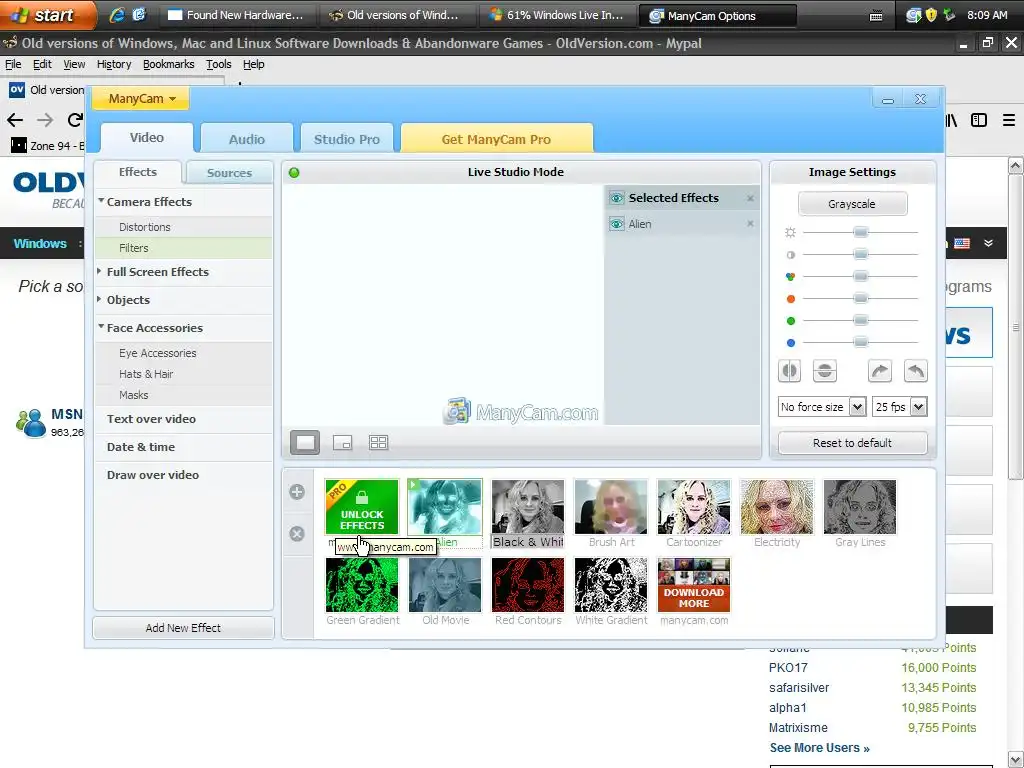Click the keyboard icon in taskbar
1024x768 pixels.
tap(876, 16)
